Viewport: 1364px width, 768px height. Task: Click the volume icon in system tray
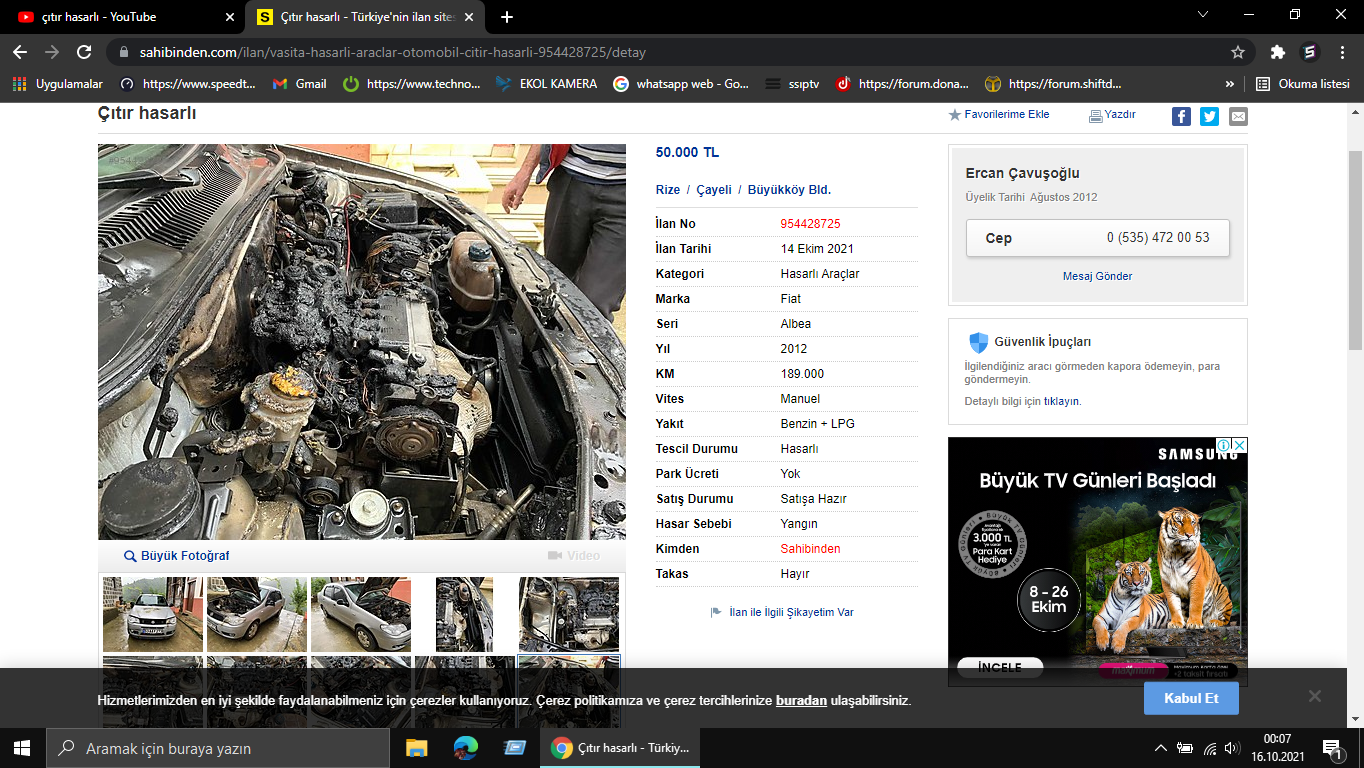1231,748
